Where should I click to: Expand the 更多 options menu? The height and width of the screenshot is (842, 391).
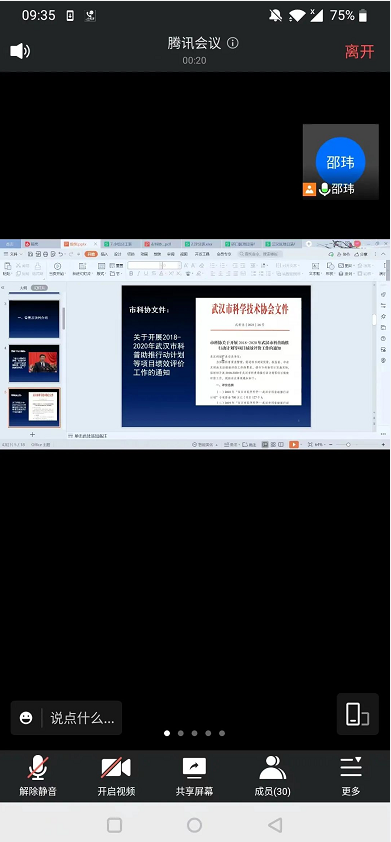pyautogui.click(x=351, y=775)
